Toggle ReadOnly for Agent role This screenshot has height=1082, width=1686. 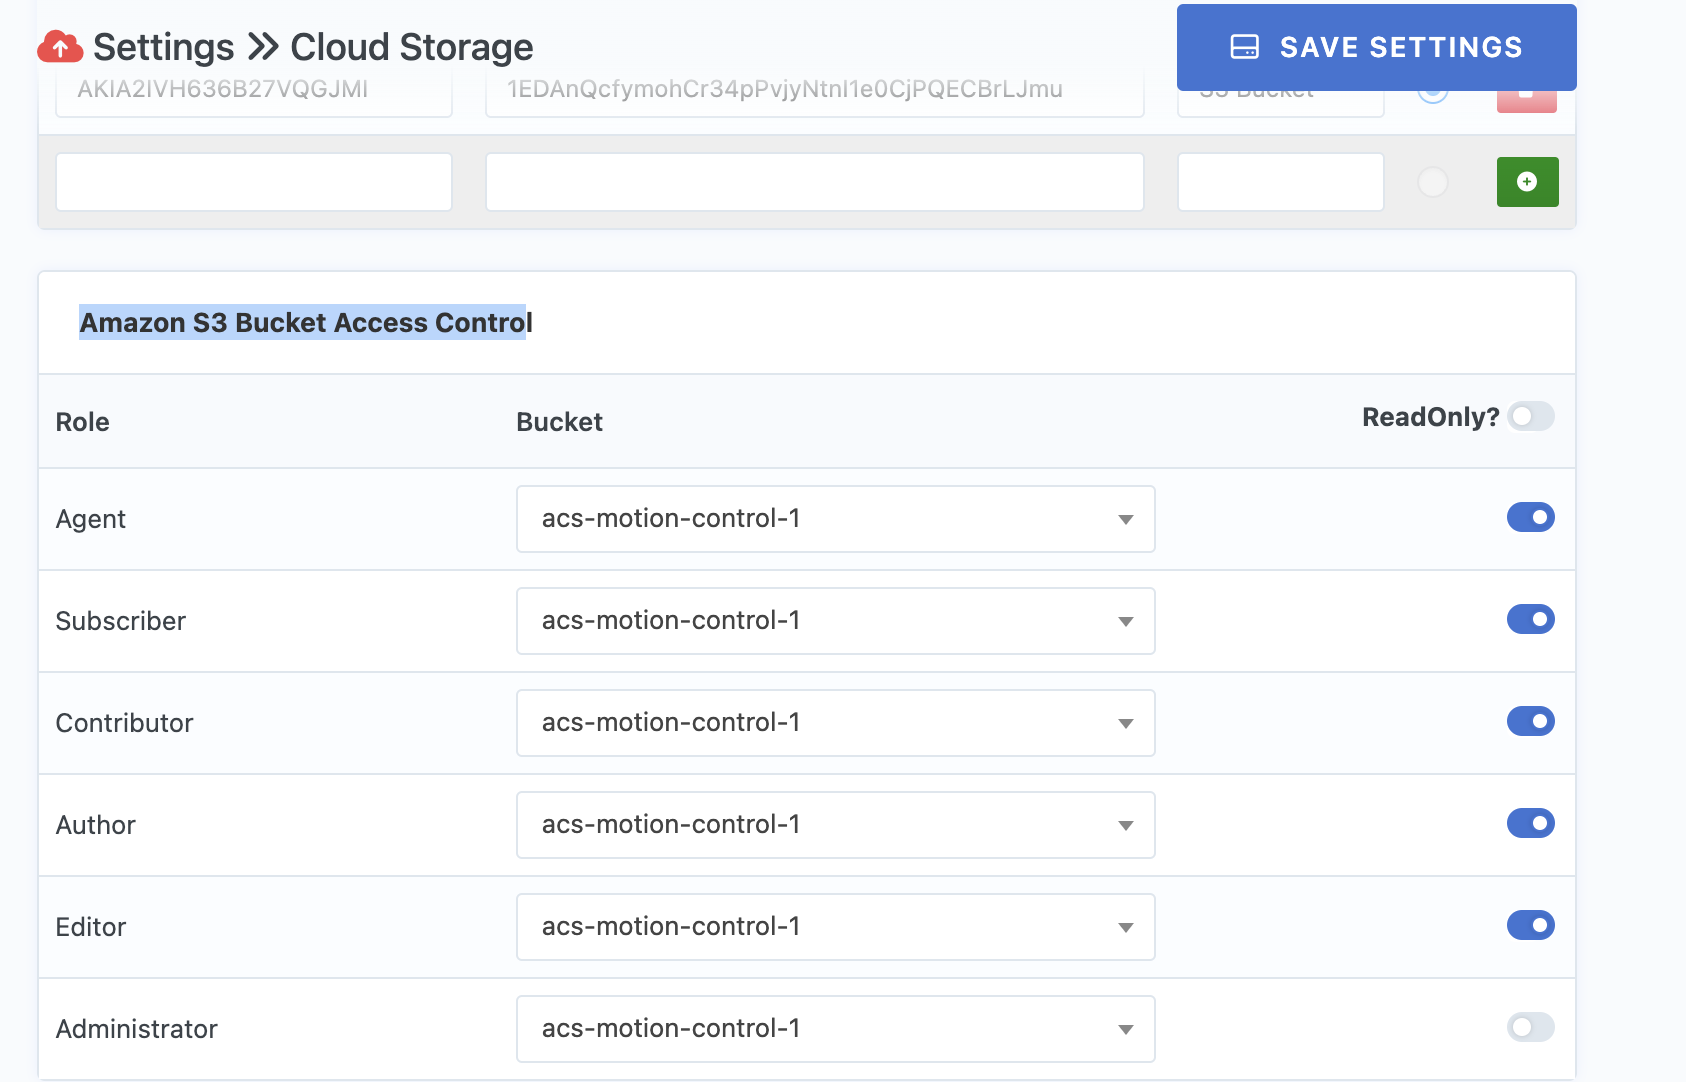click(x=1531, y=517)
